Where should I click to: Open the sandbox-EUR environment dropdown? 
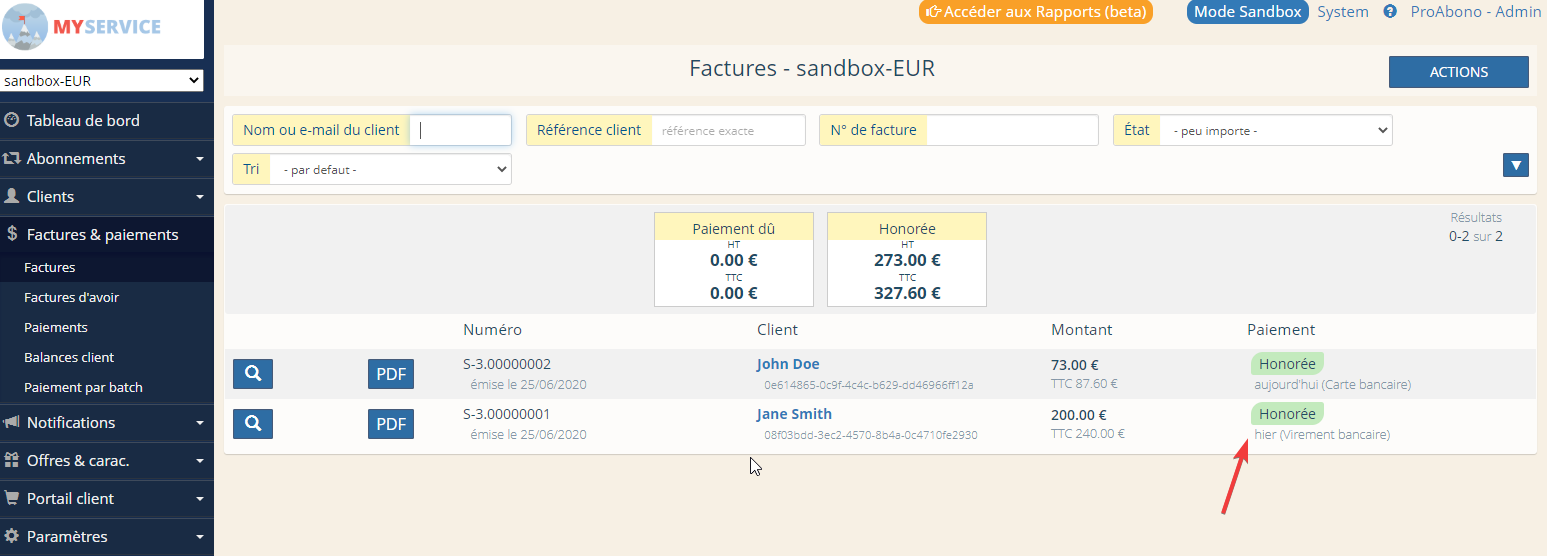(102, 81)
